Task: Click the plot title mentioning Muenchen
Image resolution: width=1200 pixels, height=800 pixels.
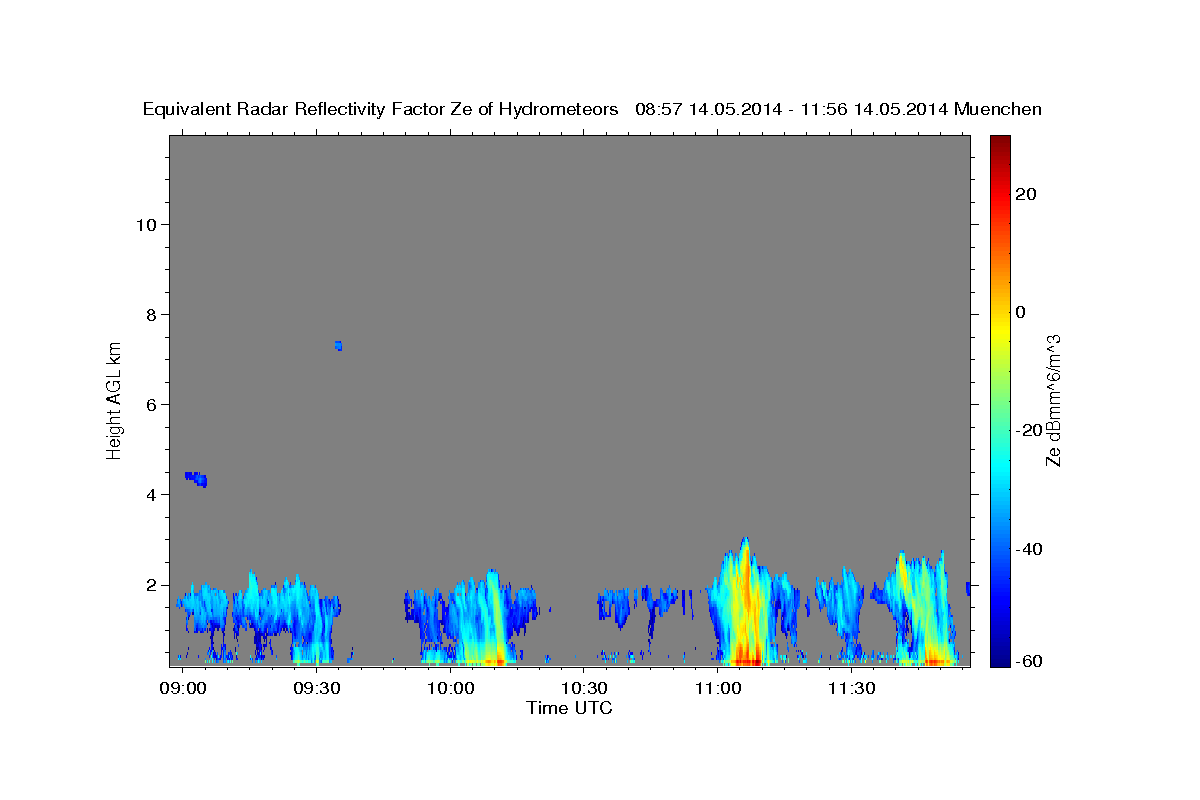Action: 592,109
